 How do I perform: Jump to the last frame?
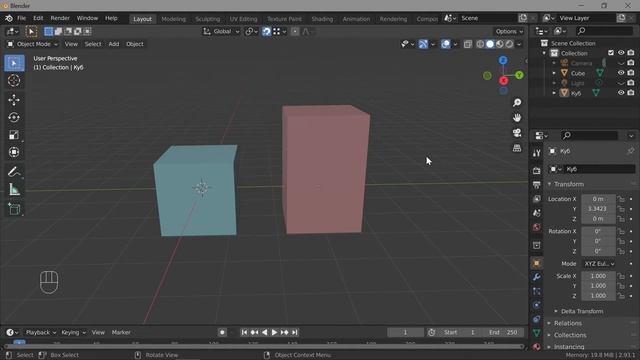(x=295, y=333)
